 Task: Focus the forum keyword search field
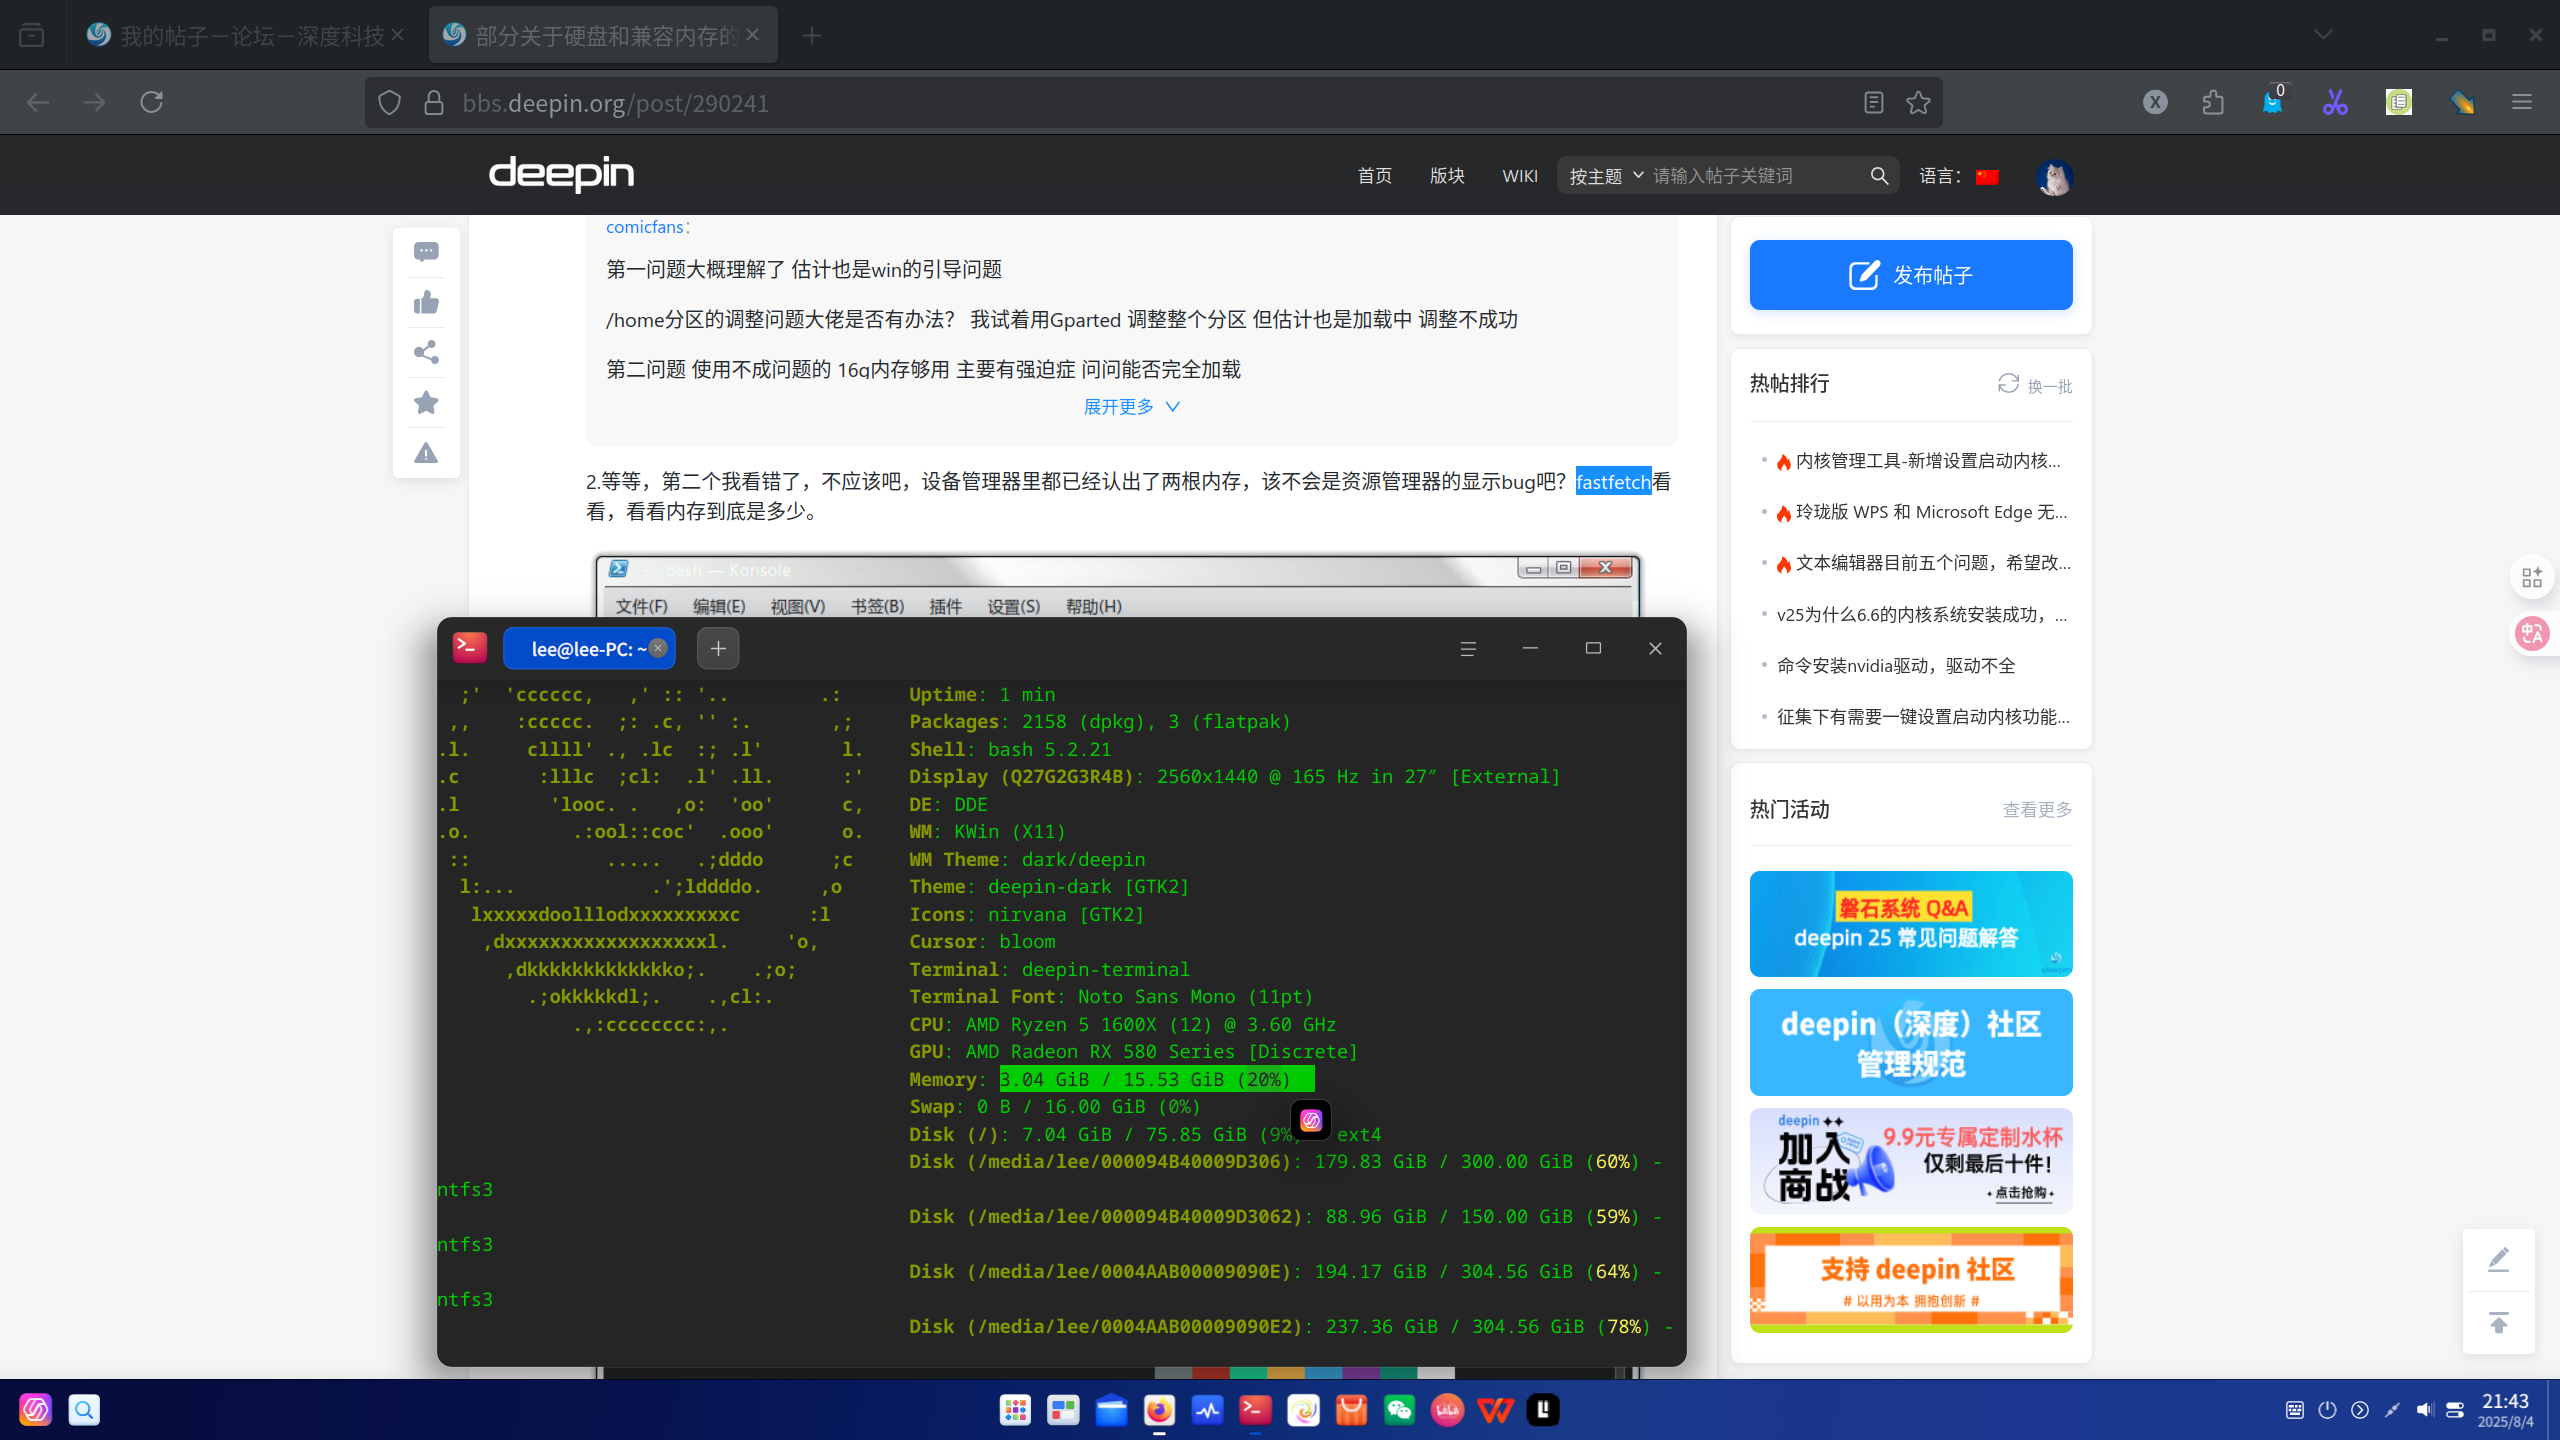coord(1756,176)
